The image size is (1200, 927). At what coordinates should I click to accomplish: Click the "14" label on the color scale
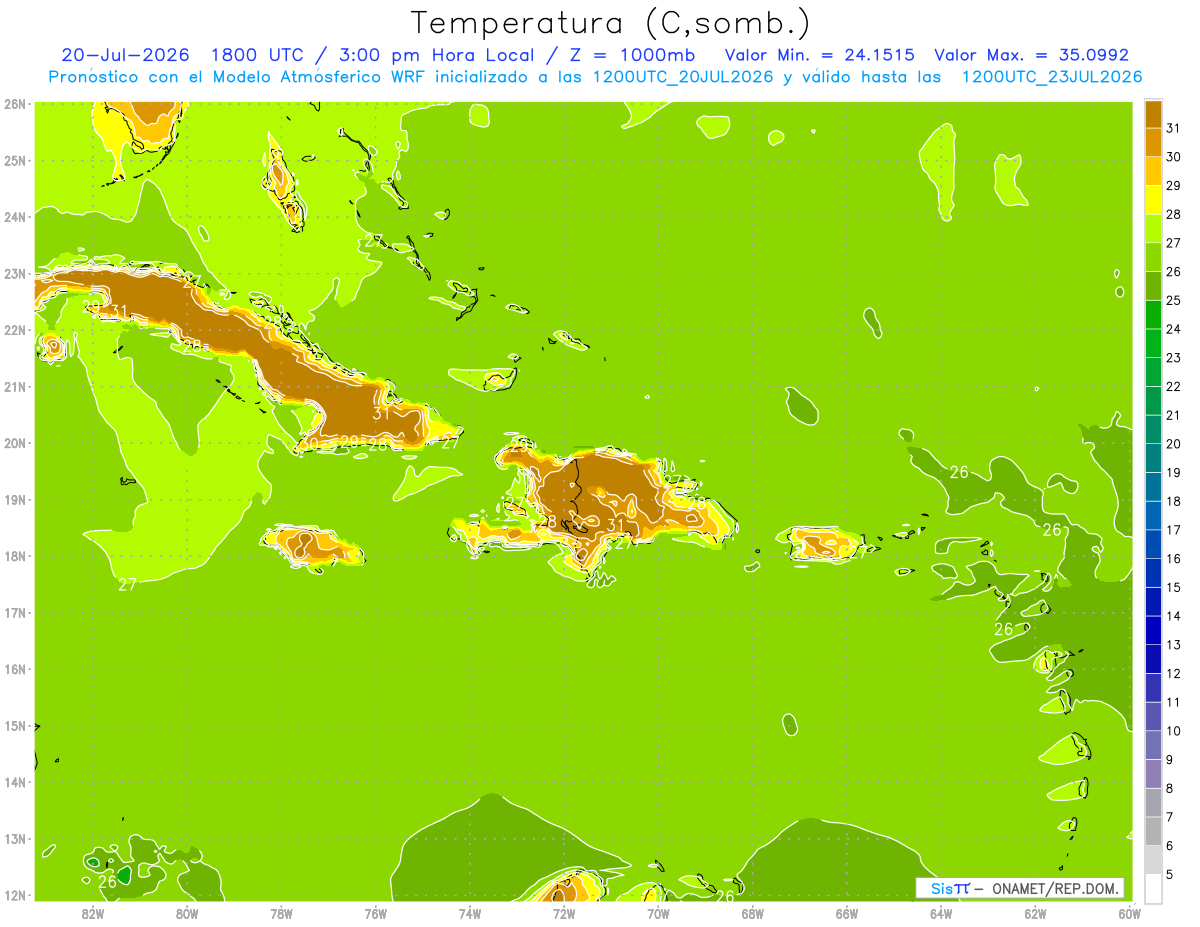(x=1173, y=616)
